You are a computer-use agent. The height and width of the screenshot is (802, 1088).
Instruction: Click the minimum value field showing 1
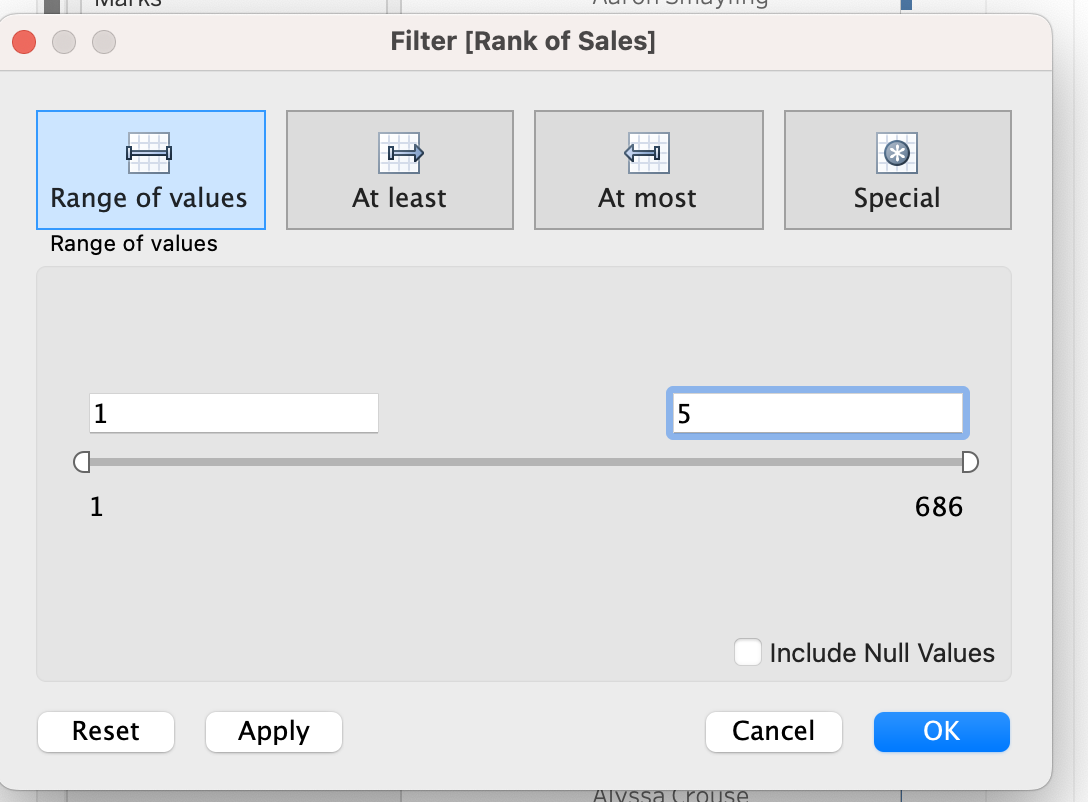pyautogui.click(x=234, y=413)
